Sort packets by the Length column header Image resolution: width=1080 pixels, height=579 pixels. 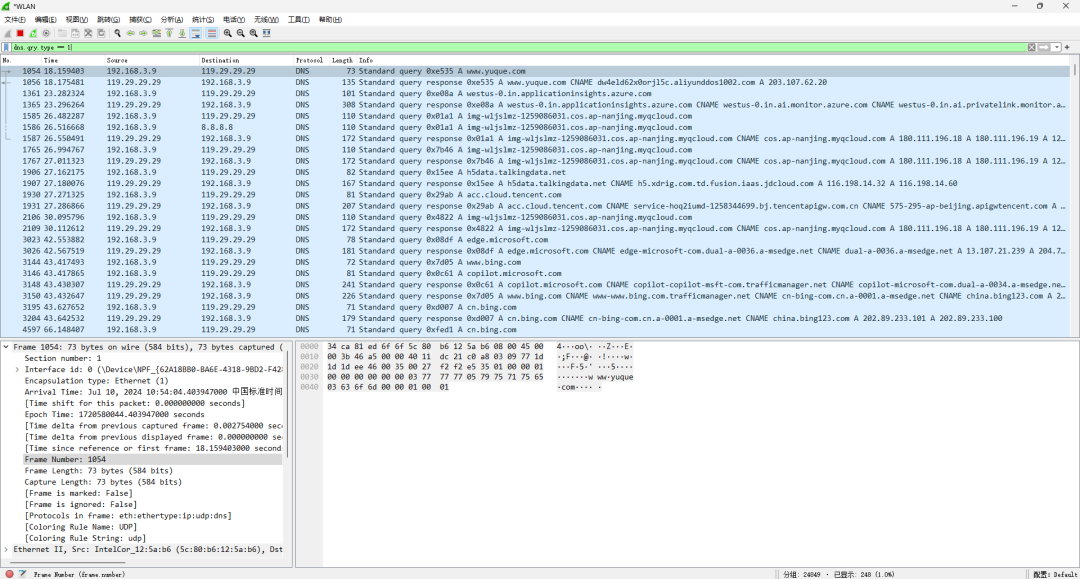pos(342,61)
